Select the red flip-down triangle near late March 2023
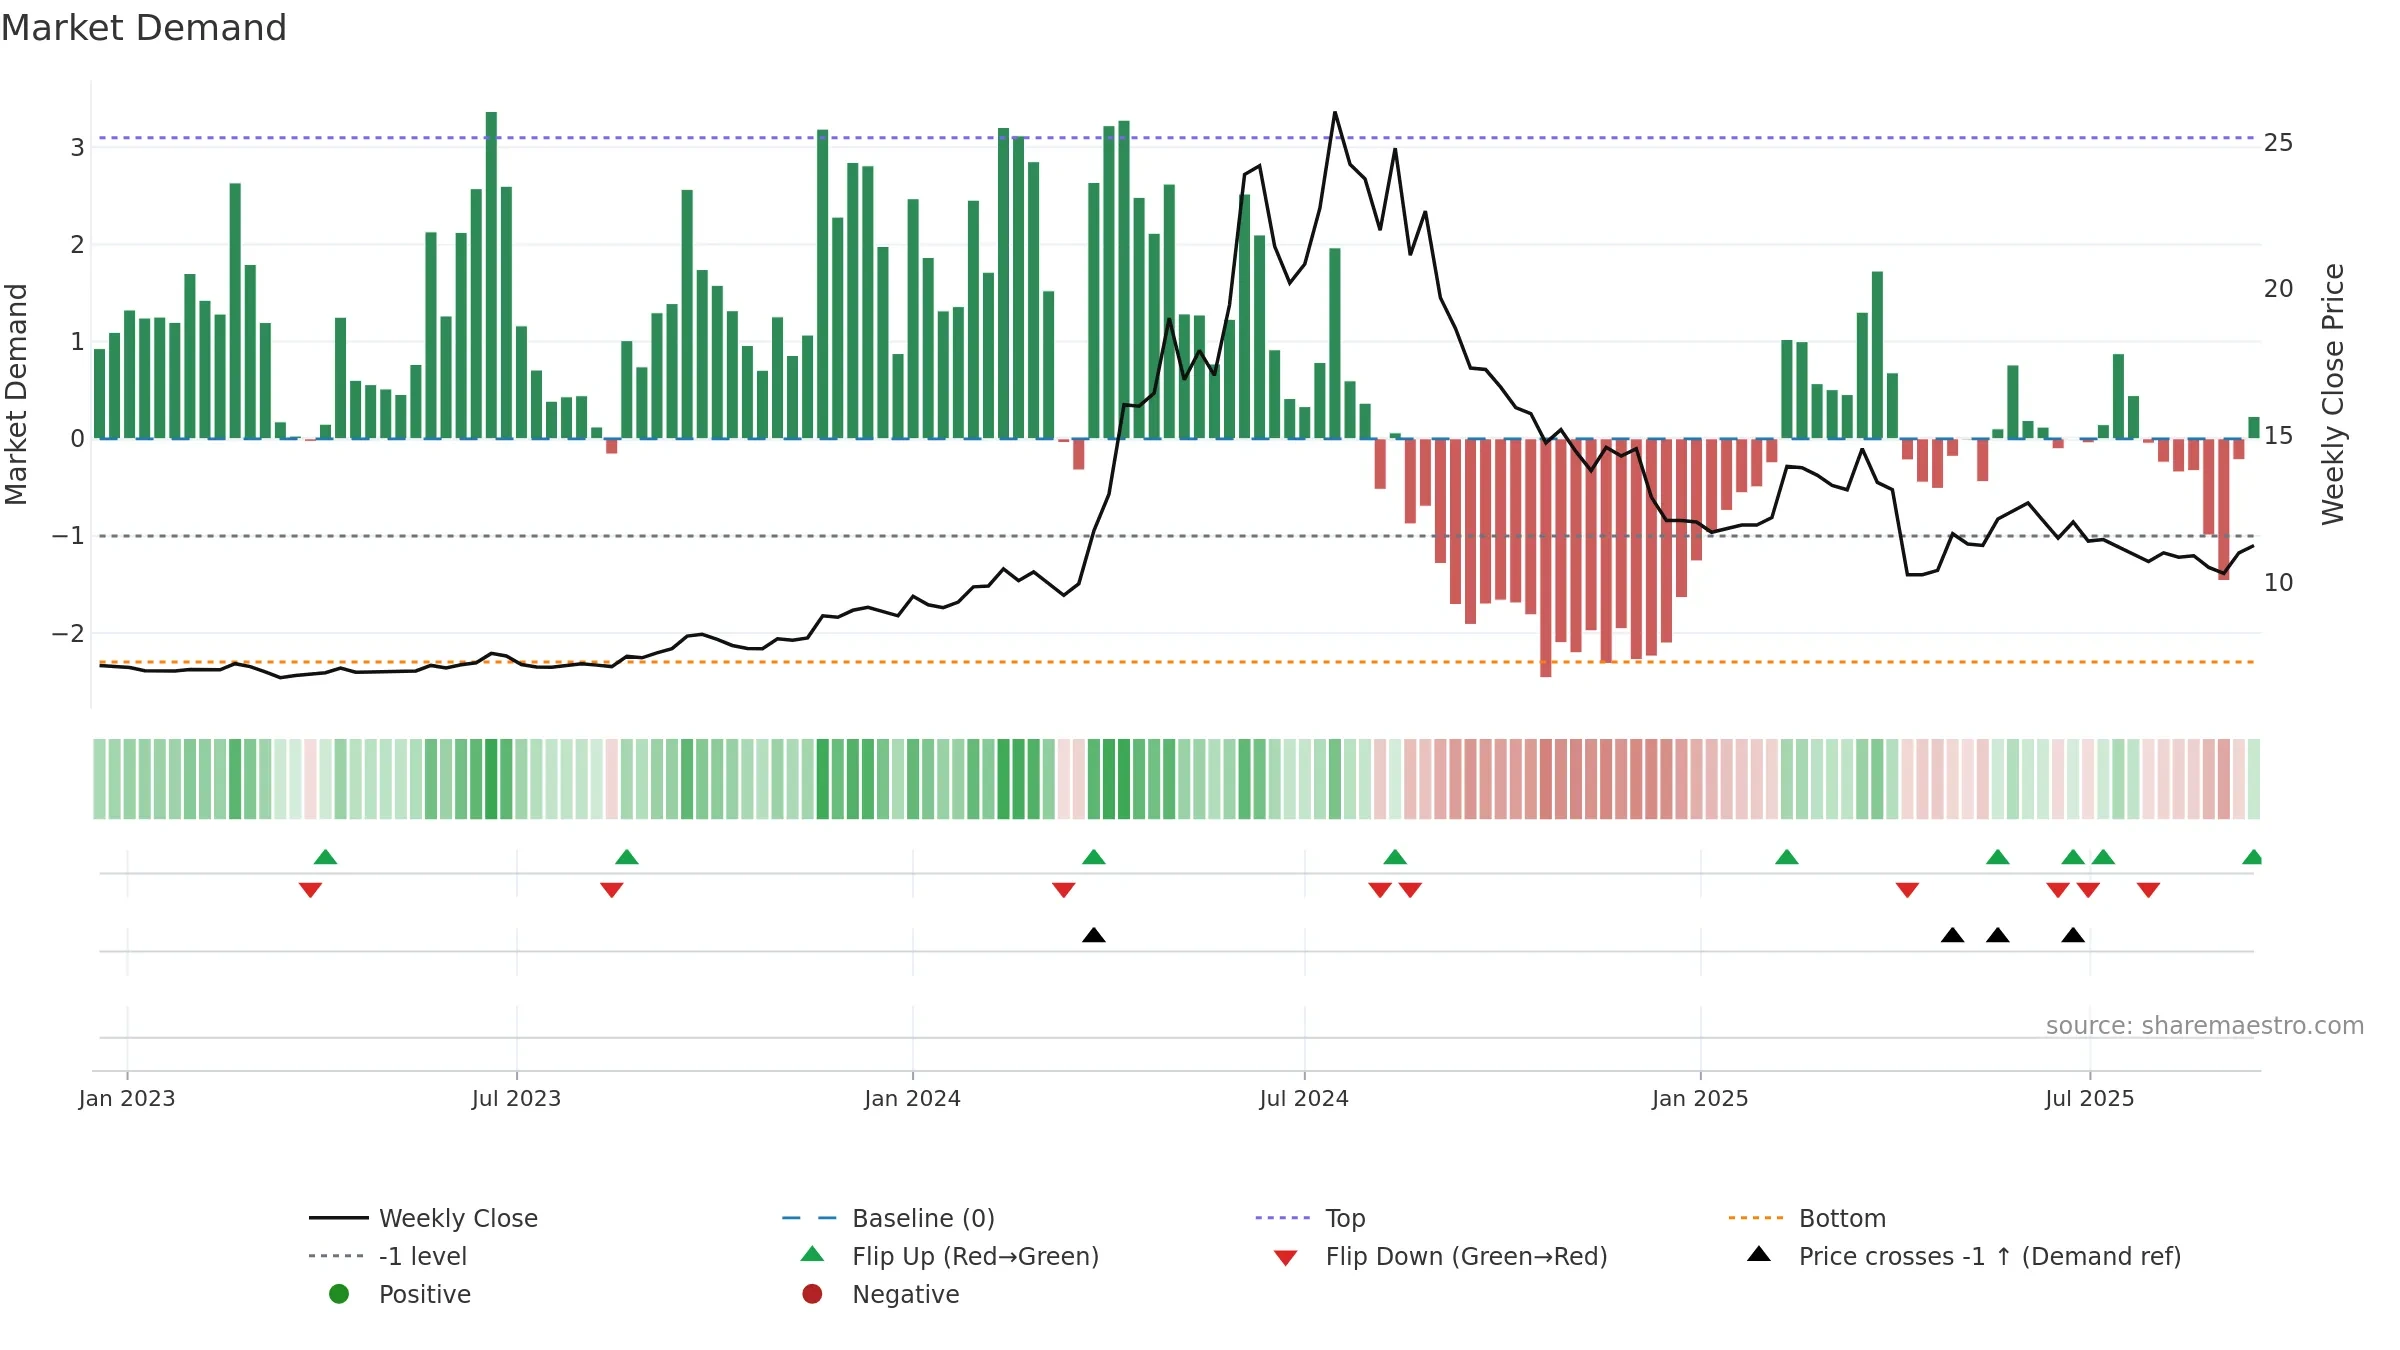This screenshot has height=1350, width=2400. pos(310,890)
